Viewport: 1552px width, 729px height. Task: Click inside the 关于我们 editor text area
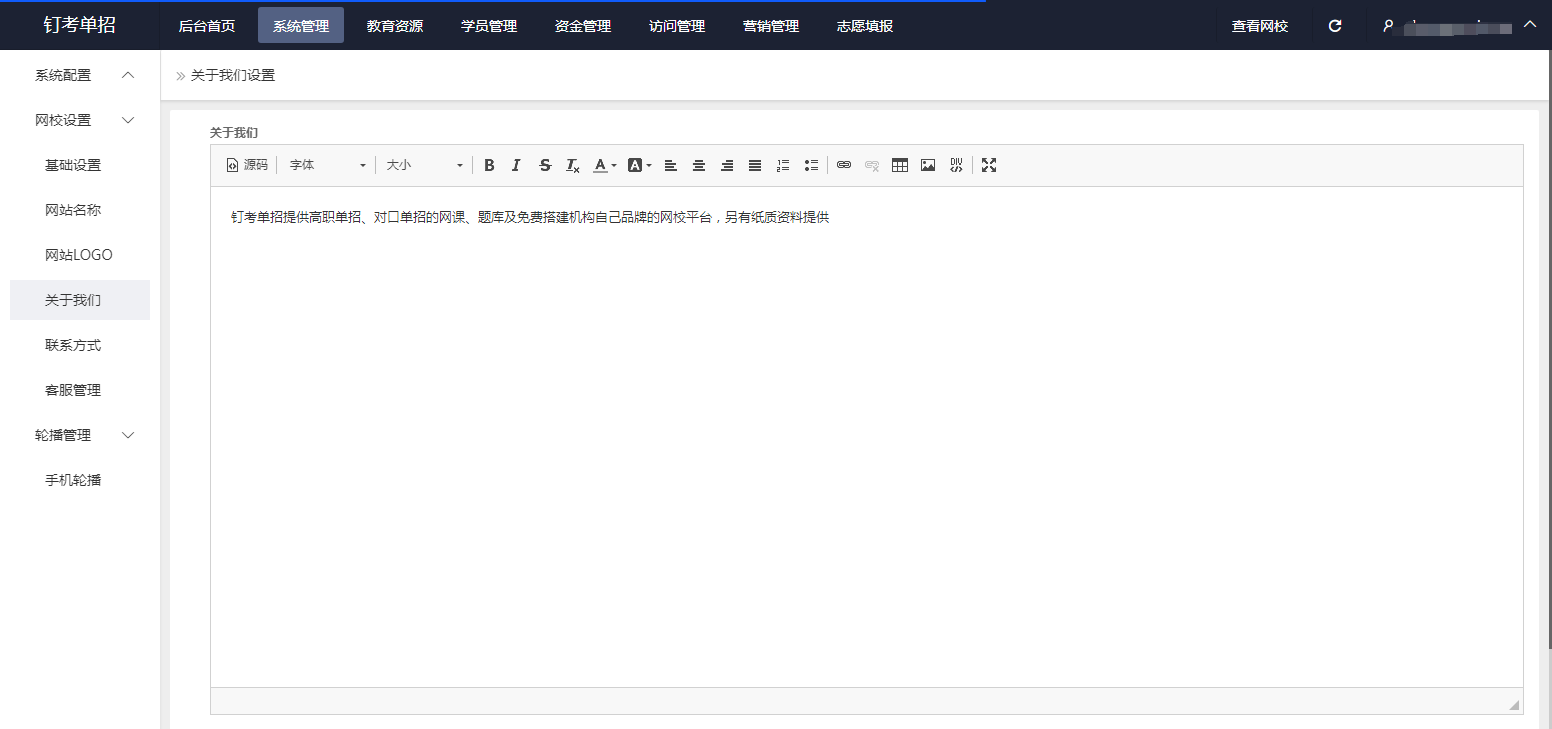(867, 436)
